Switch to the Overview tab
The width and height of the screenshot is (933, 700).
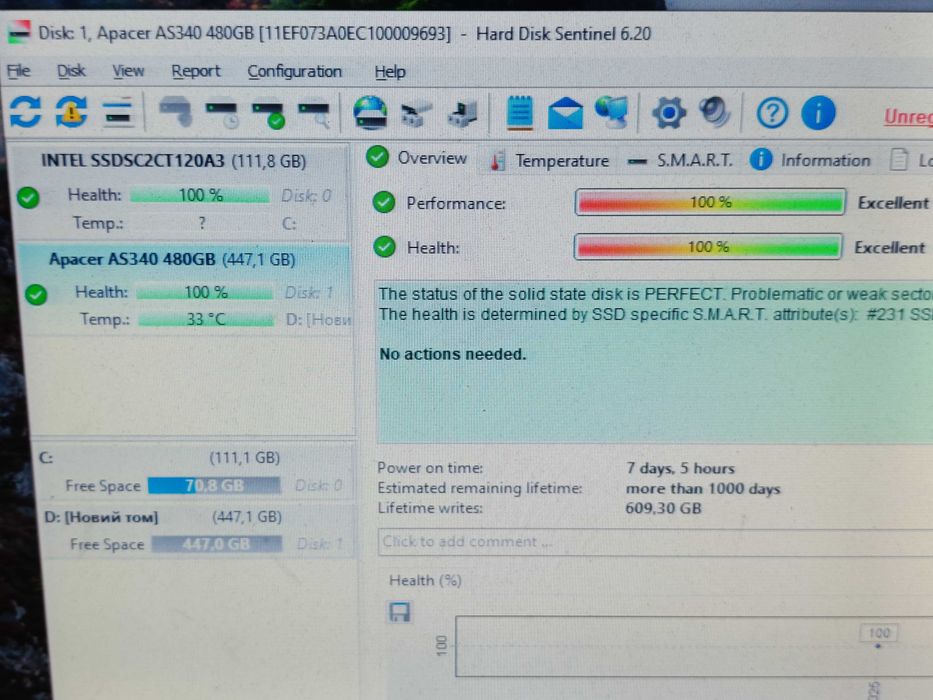(417, 158)
